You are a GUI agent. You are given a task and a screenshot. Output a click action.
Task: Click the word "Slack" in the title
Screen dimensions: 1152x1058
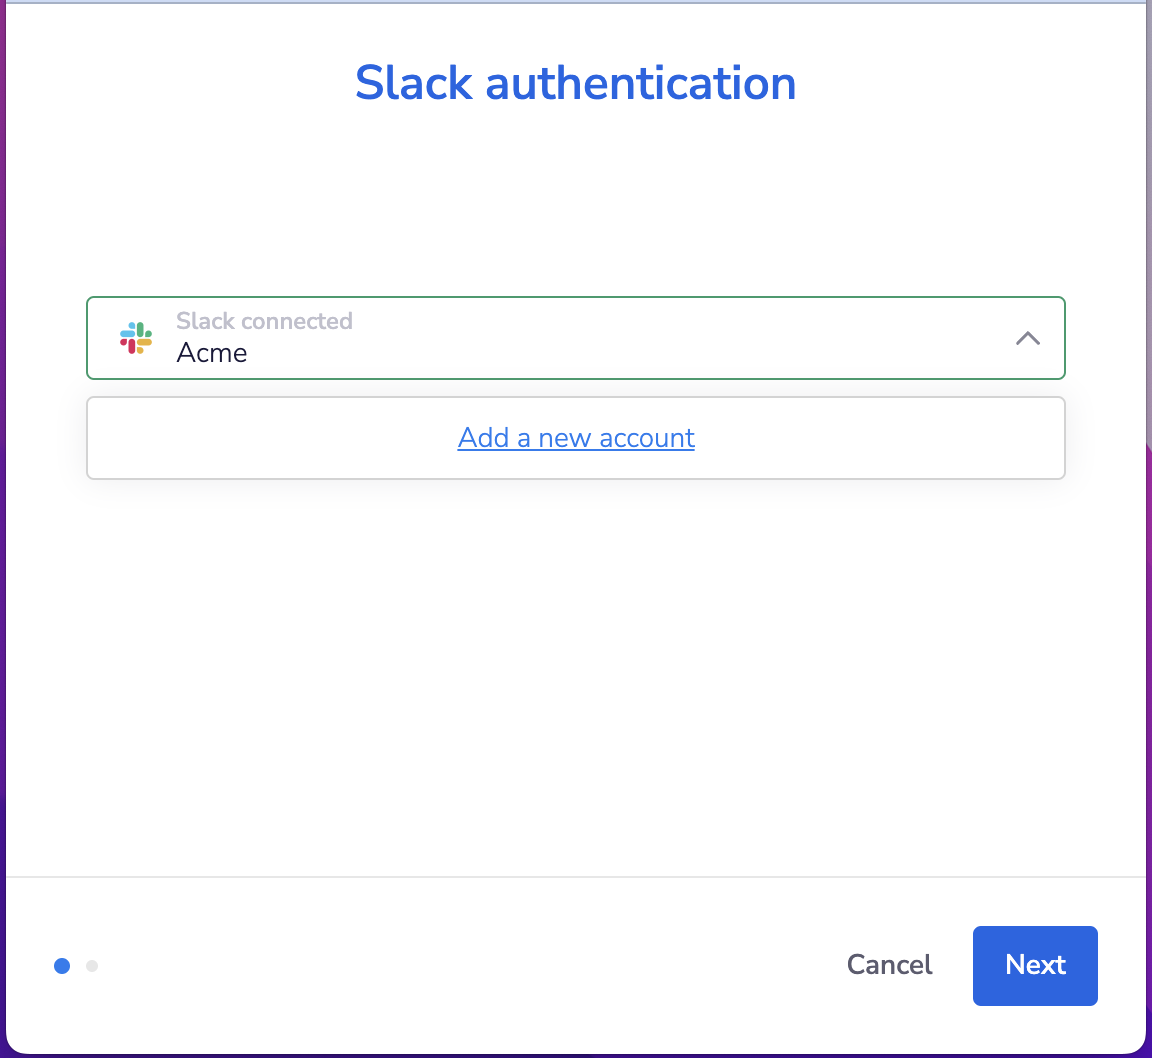(414, 83)
